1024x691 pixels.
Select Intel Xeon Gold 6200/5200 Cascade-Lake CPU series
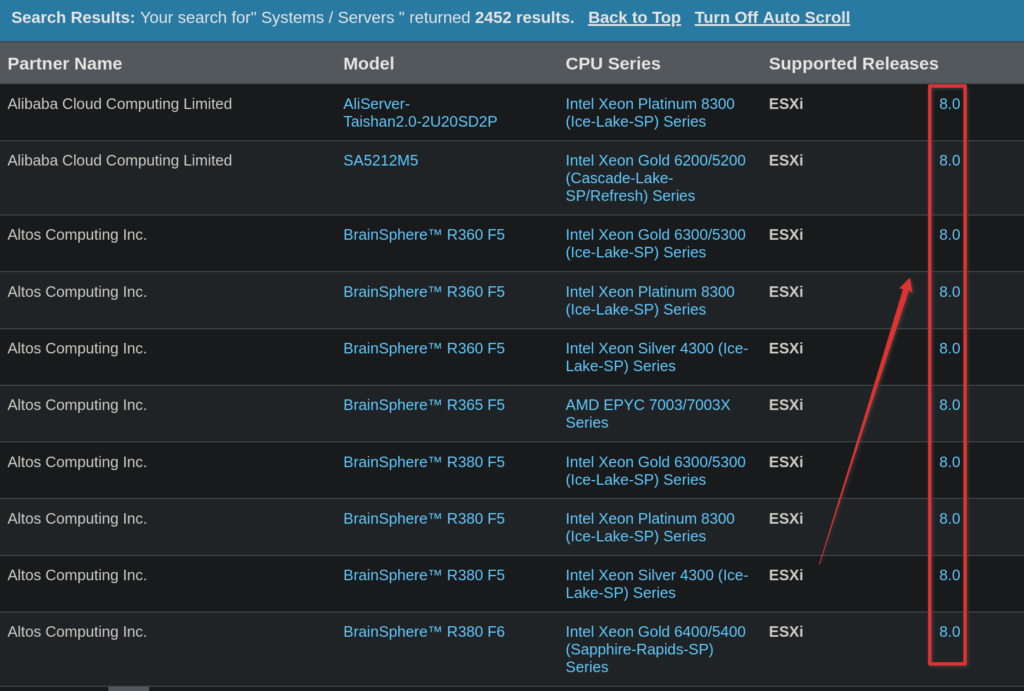655,178
